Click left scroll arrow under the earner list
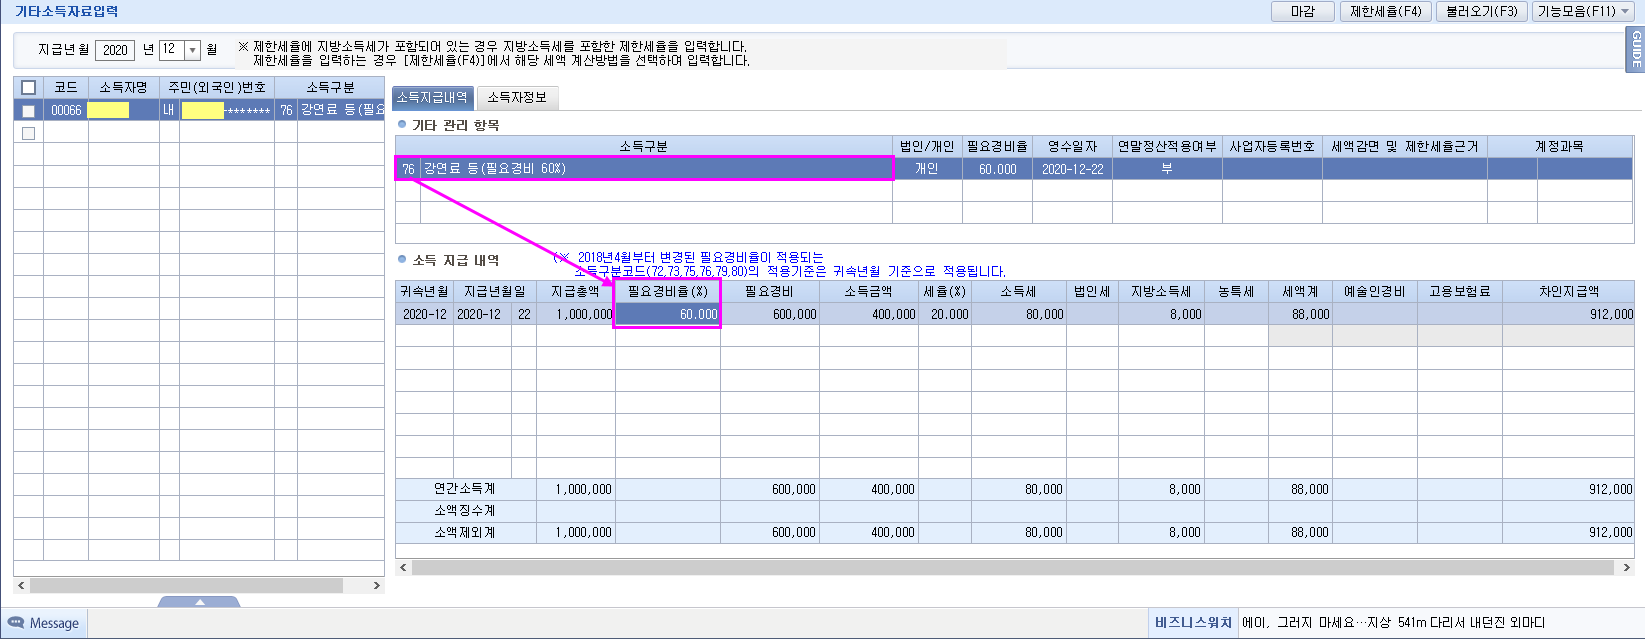The height and width of the screenshot is (639, 1645). [22, 585]
